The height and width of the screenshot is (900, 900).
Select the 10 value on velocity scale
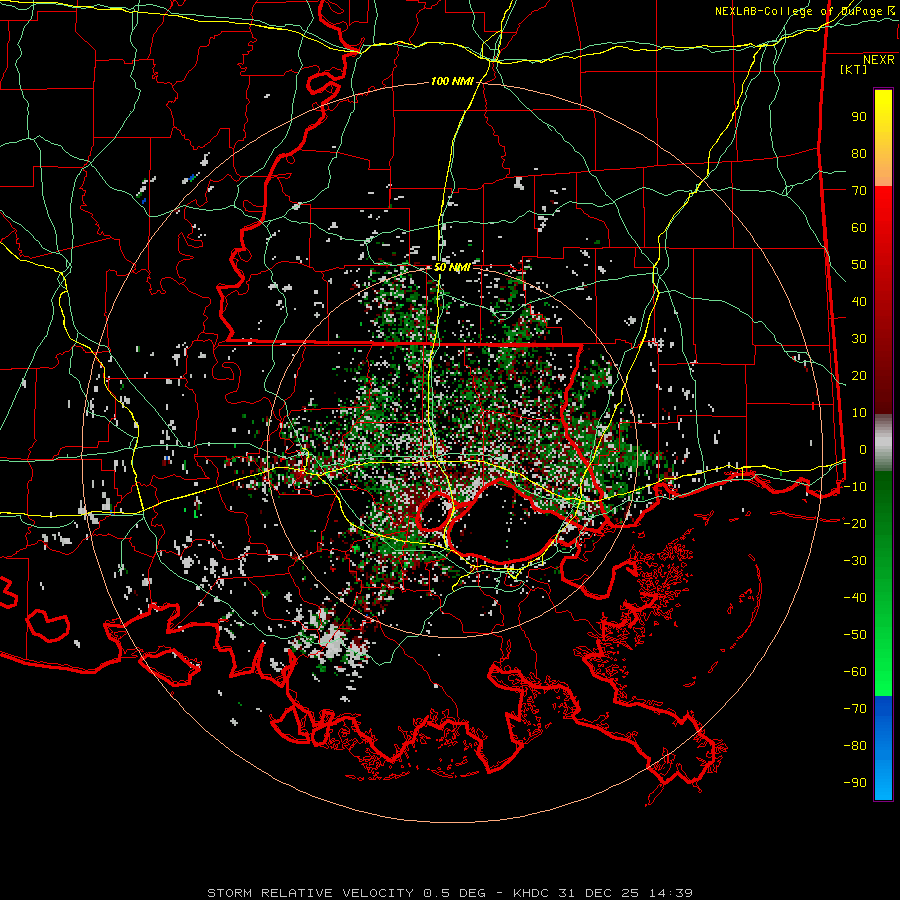pos(859,413)
